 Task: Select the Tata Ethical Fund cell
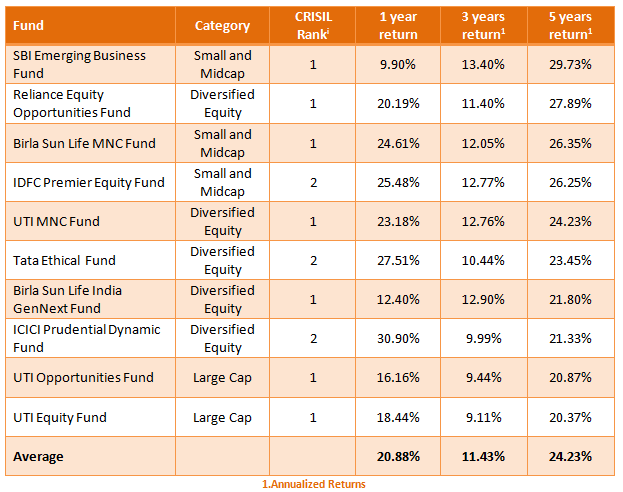click(x=64, y=260)
